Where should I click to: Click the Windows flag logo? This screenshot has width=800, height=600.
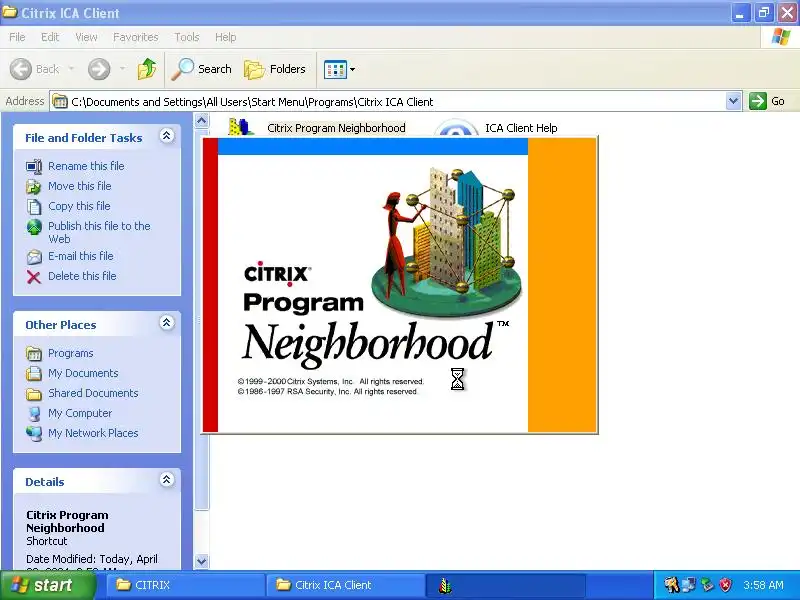click(781, 37)
